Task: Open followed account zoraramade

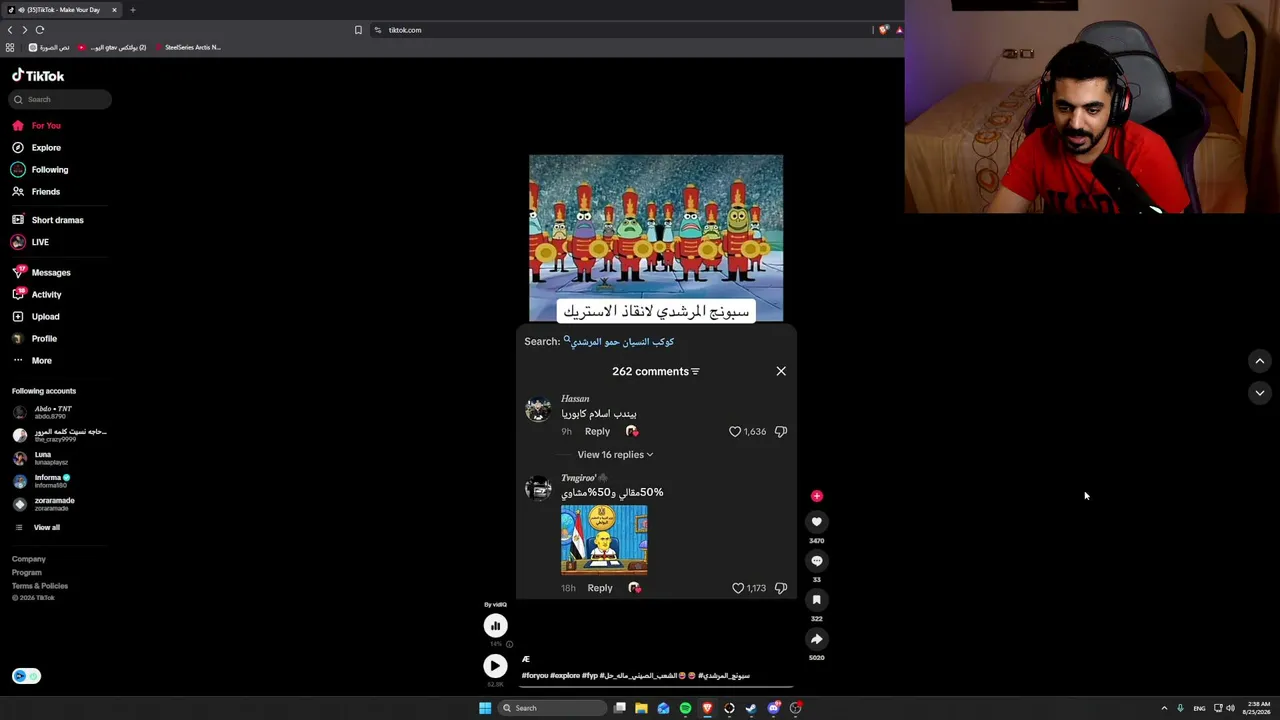Action: [44, 504]
